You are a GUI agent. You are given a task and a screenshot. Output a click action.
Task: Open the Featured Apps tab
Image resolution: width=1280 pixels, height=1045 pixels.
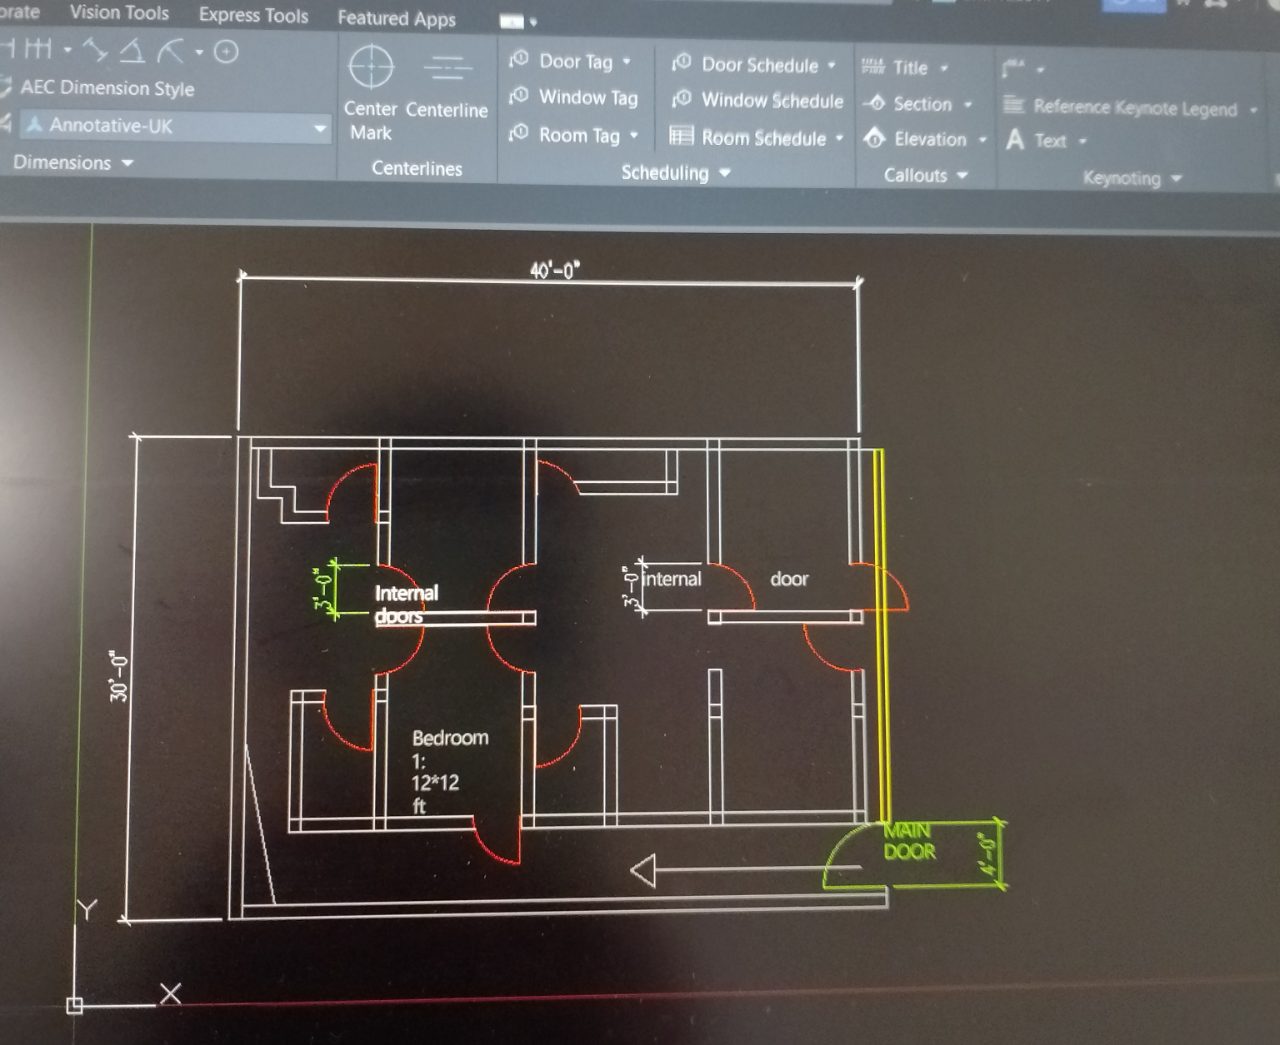[396, 18]
